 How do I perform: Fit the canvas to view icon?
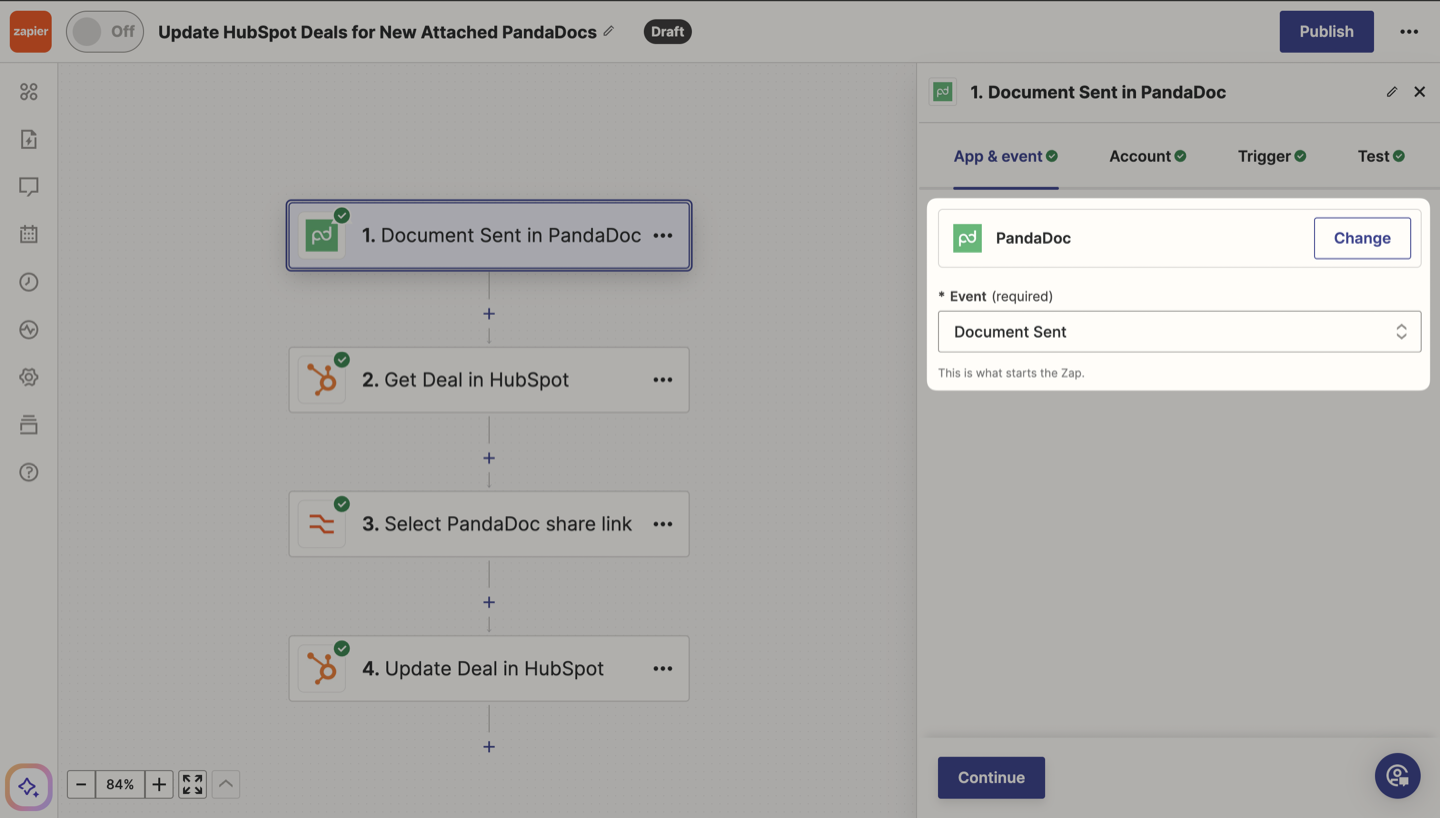pos(192,784)
